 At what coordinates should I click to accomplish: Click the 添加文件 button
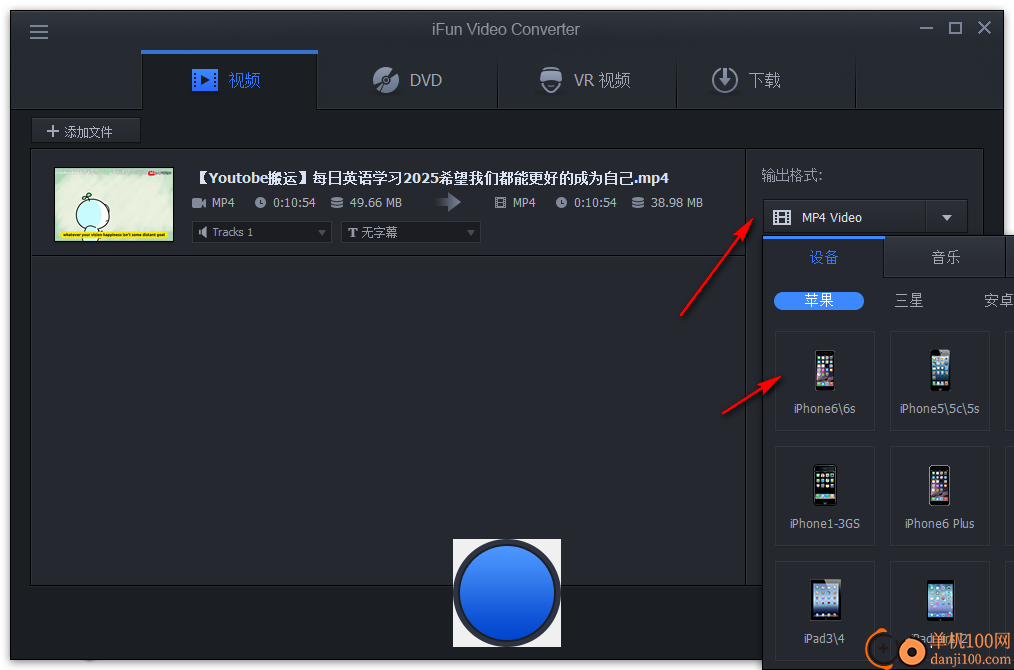(x=86, y=131)
